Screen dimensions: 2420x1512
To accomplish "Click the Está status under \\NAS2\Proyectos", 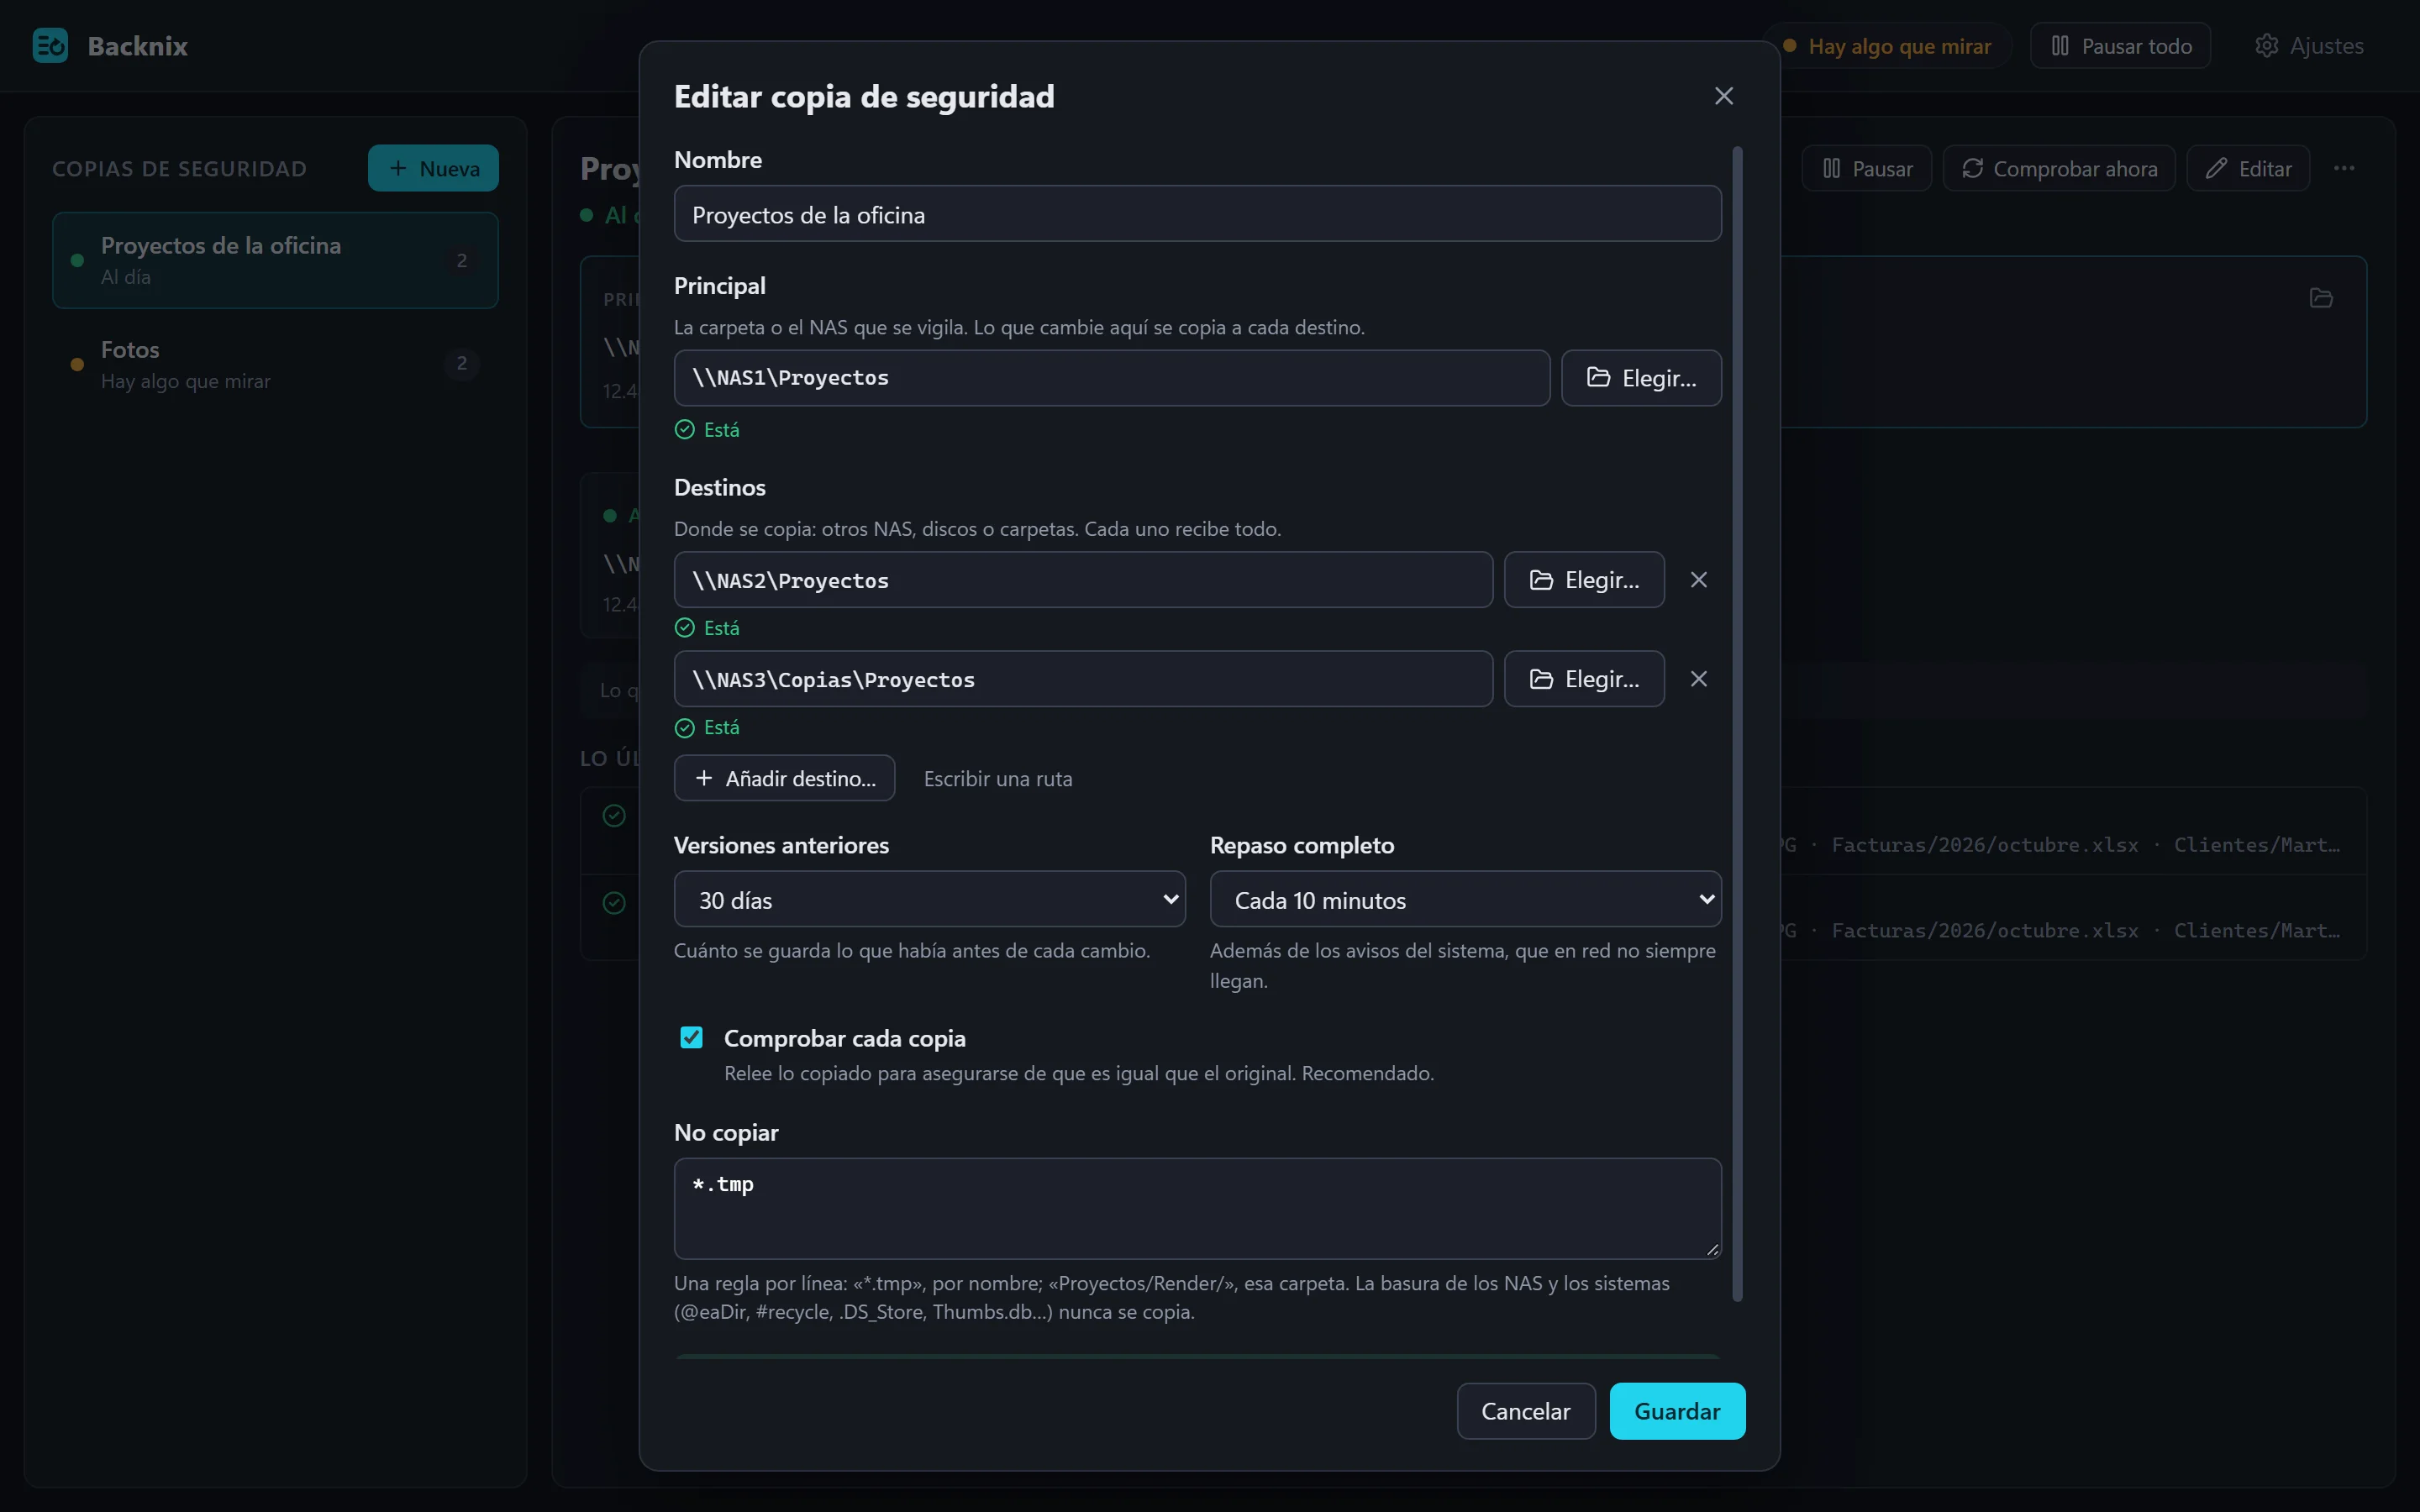I will [707, 628].
